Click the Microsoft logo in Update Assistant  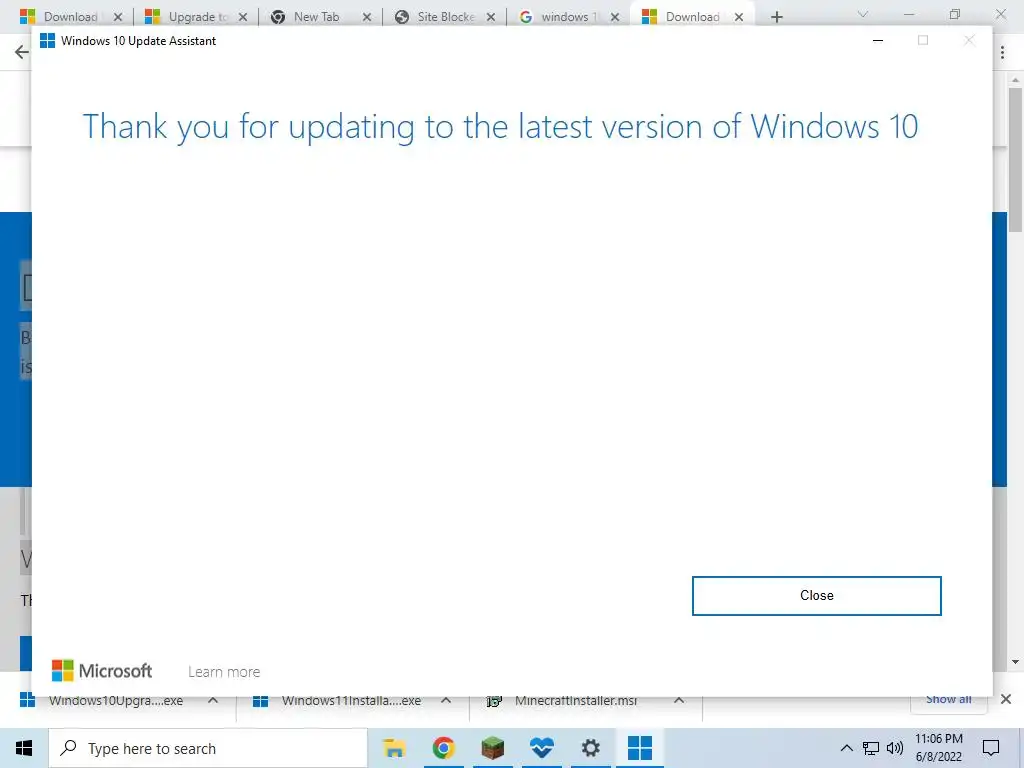pos(102,671)
